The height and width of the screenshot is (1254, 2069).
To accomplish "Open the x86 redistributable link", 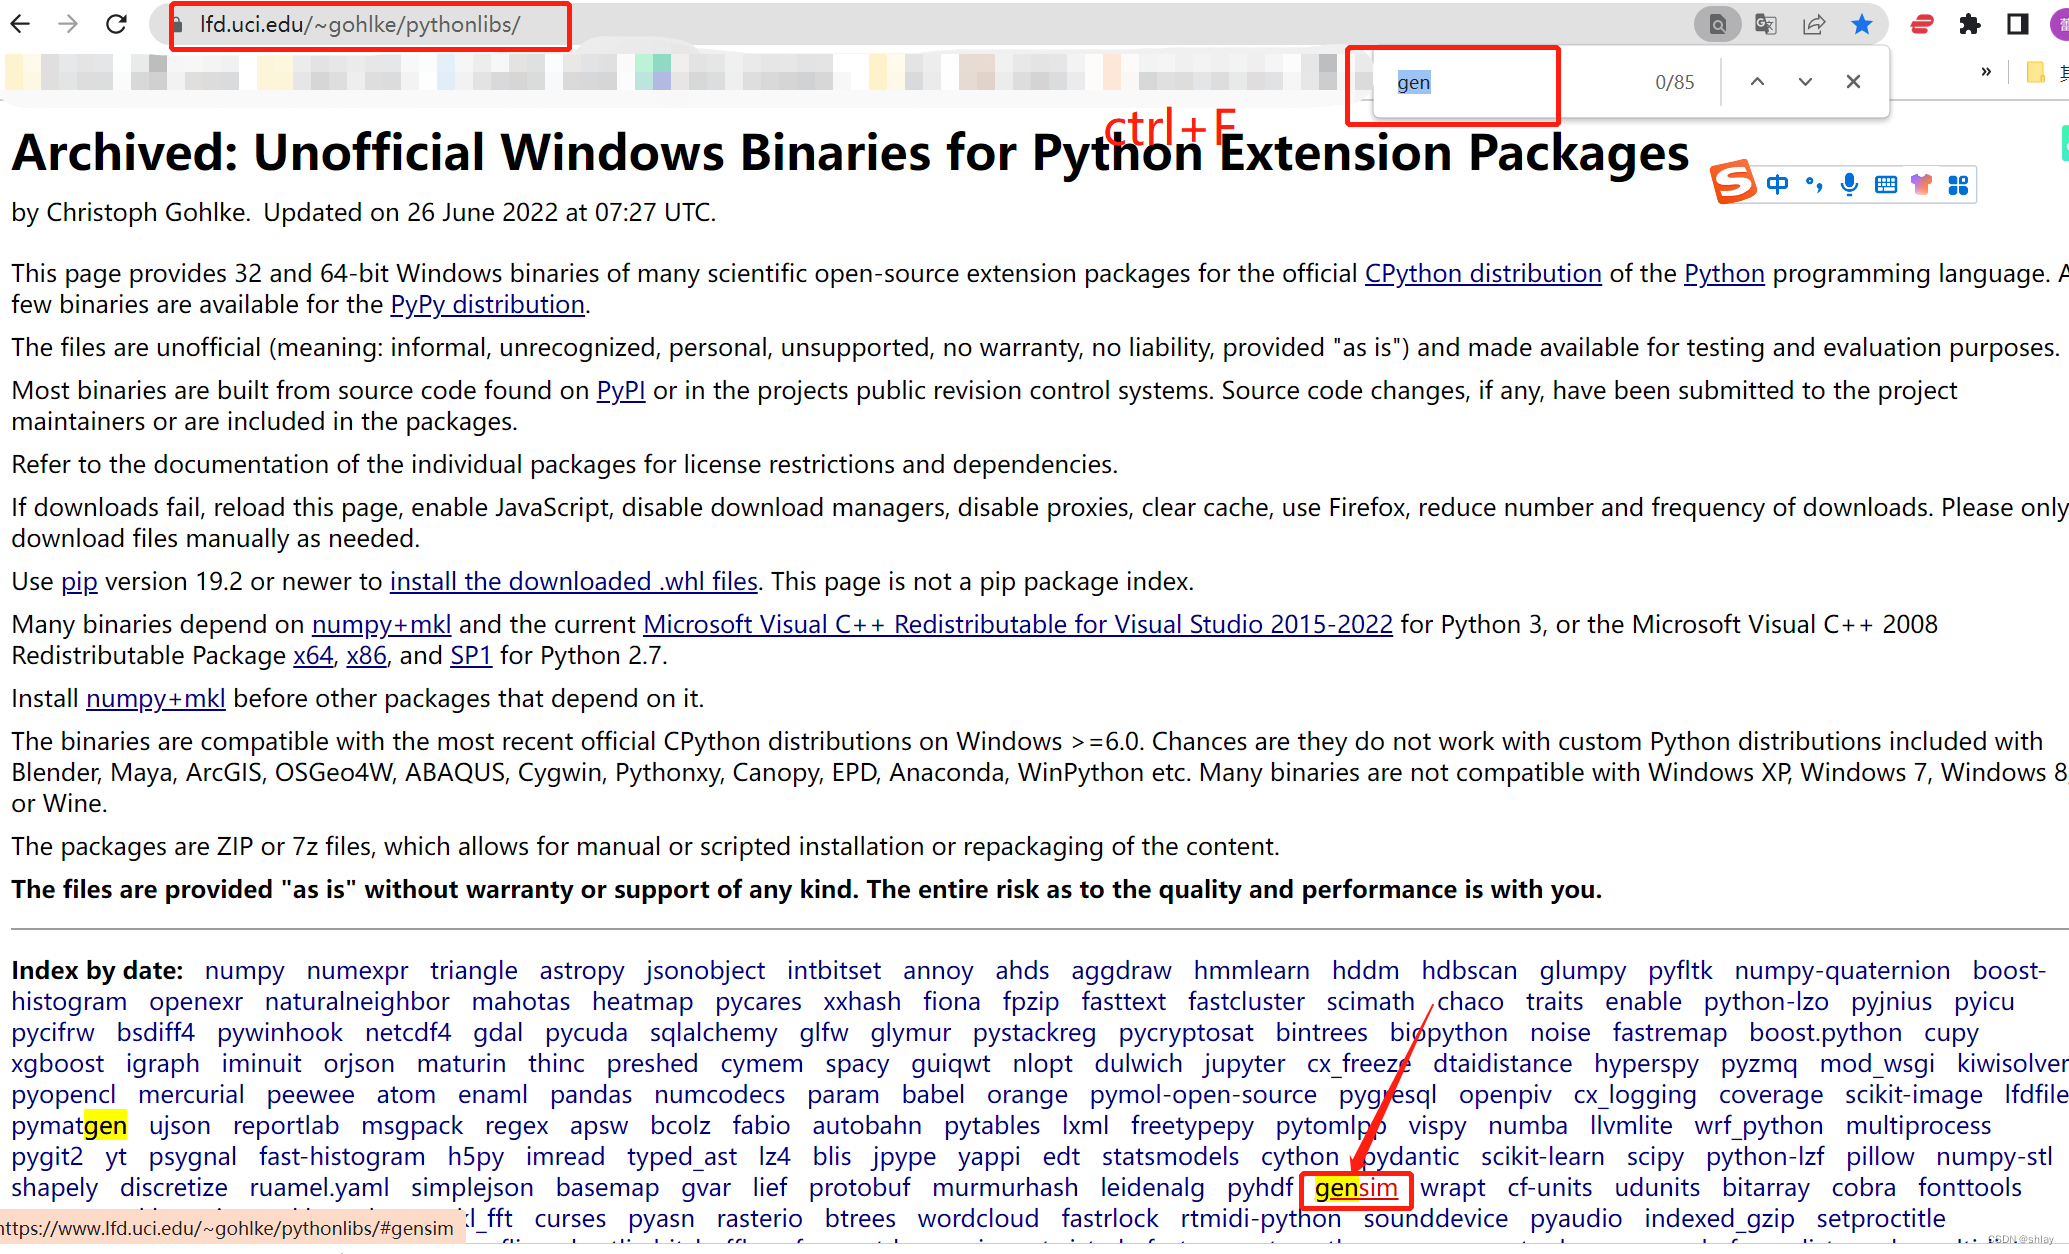I will click(x=366, y=655).
